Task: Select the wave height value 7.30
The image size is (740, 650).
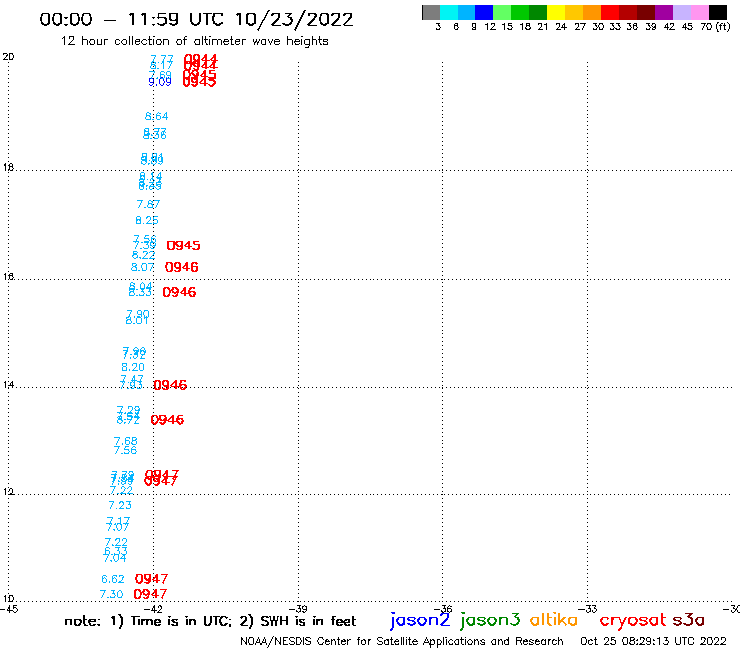Action: click(x=111, y=594)
